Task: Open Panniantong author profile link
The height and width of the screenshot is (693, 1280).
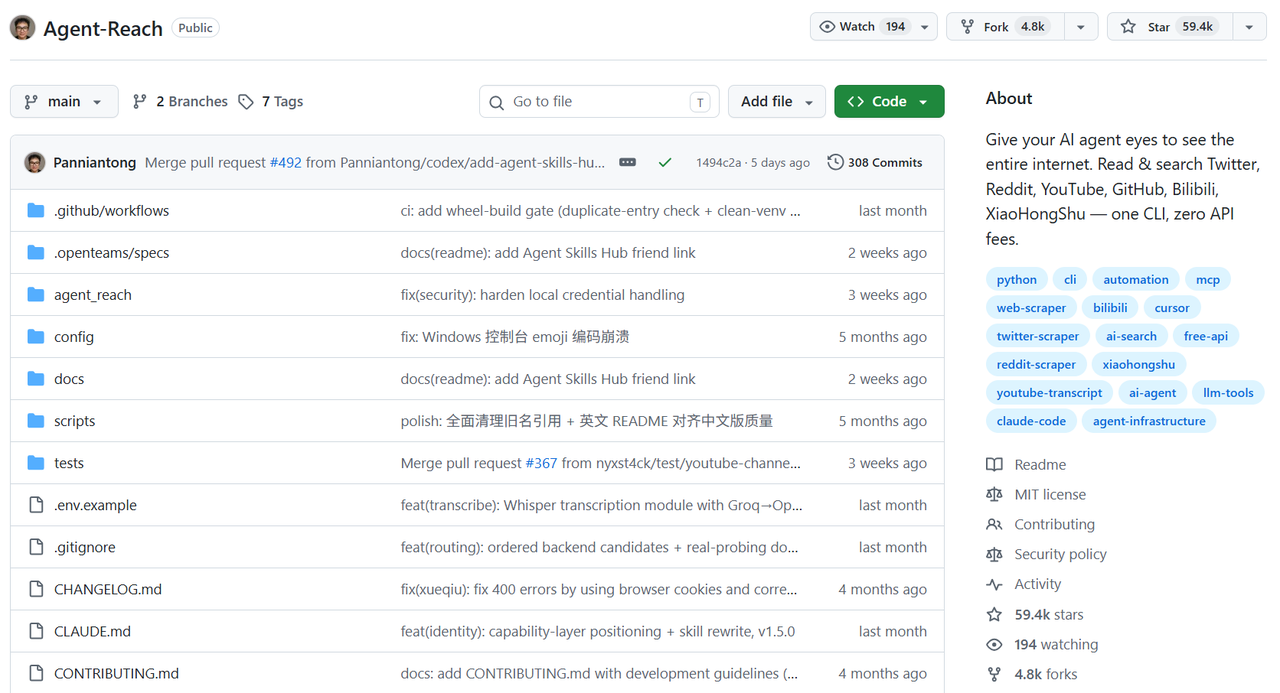Action: (x=95, y=162)
